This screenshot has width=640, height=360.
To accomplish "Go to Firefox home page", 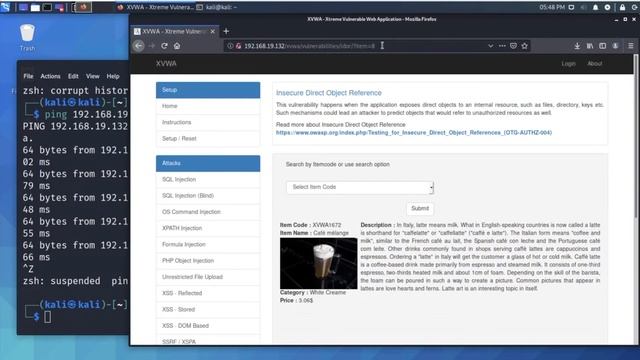I will tap(177, 46).
